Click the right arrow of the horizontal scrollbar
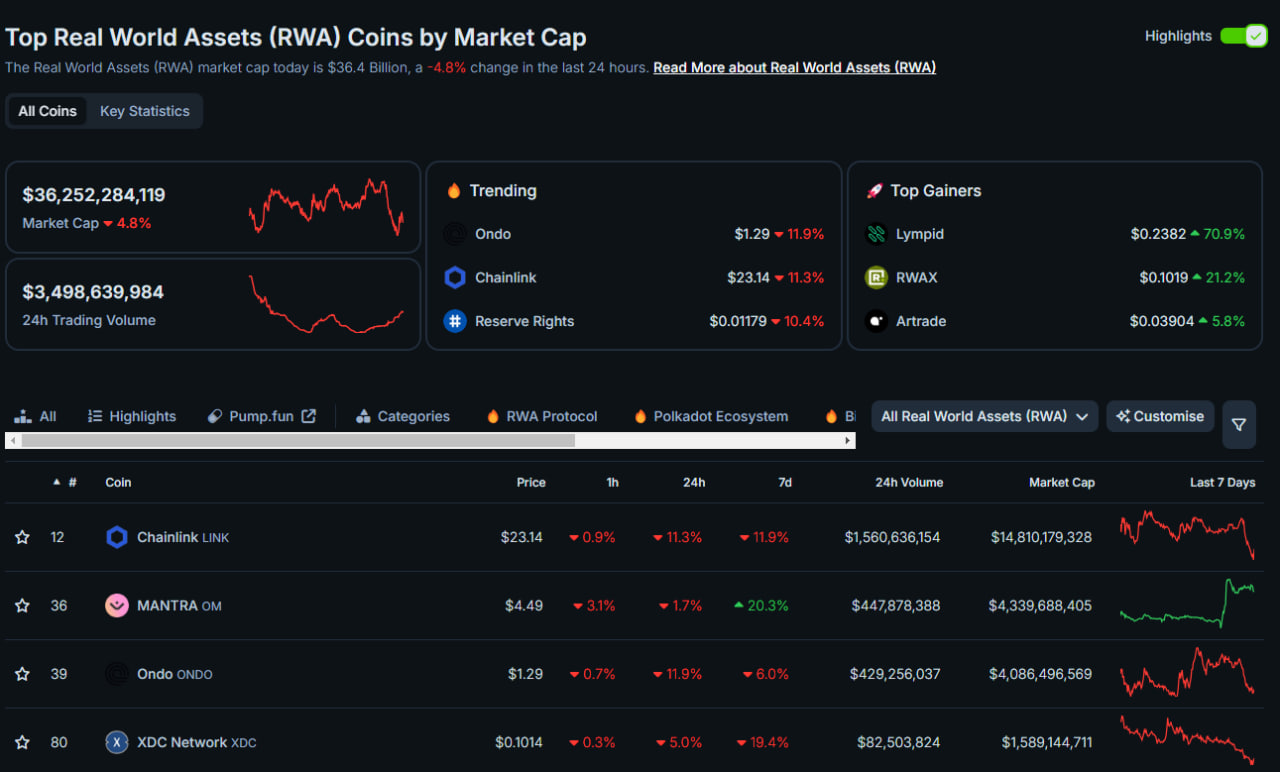1280x772 pixels. tap(848, 440)
